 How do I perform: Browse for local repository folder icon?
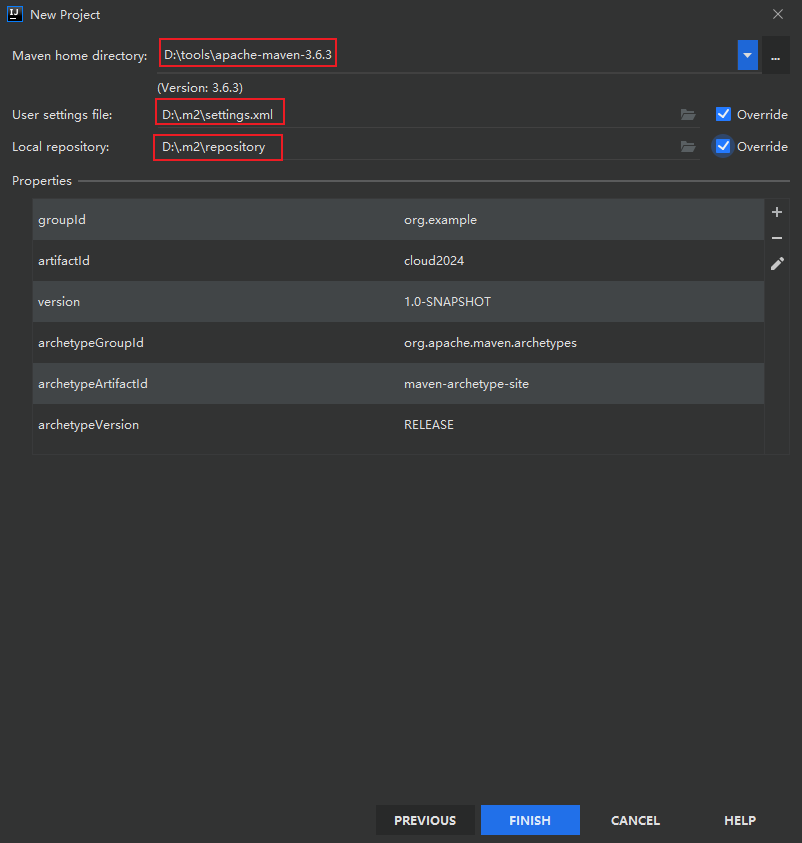coord(688,147)
